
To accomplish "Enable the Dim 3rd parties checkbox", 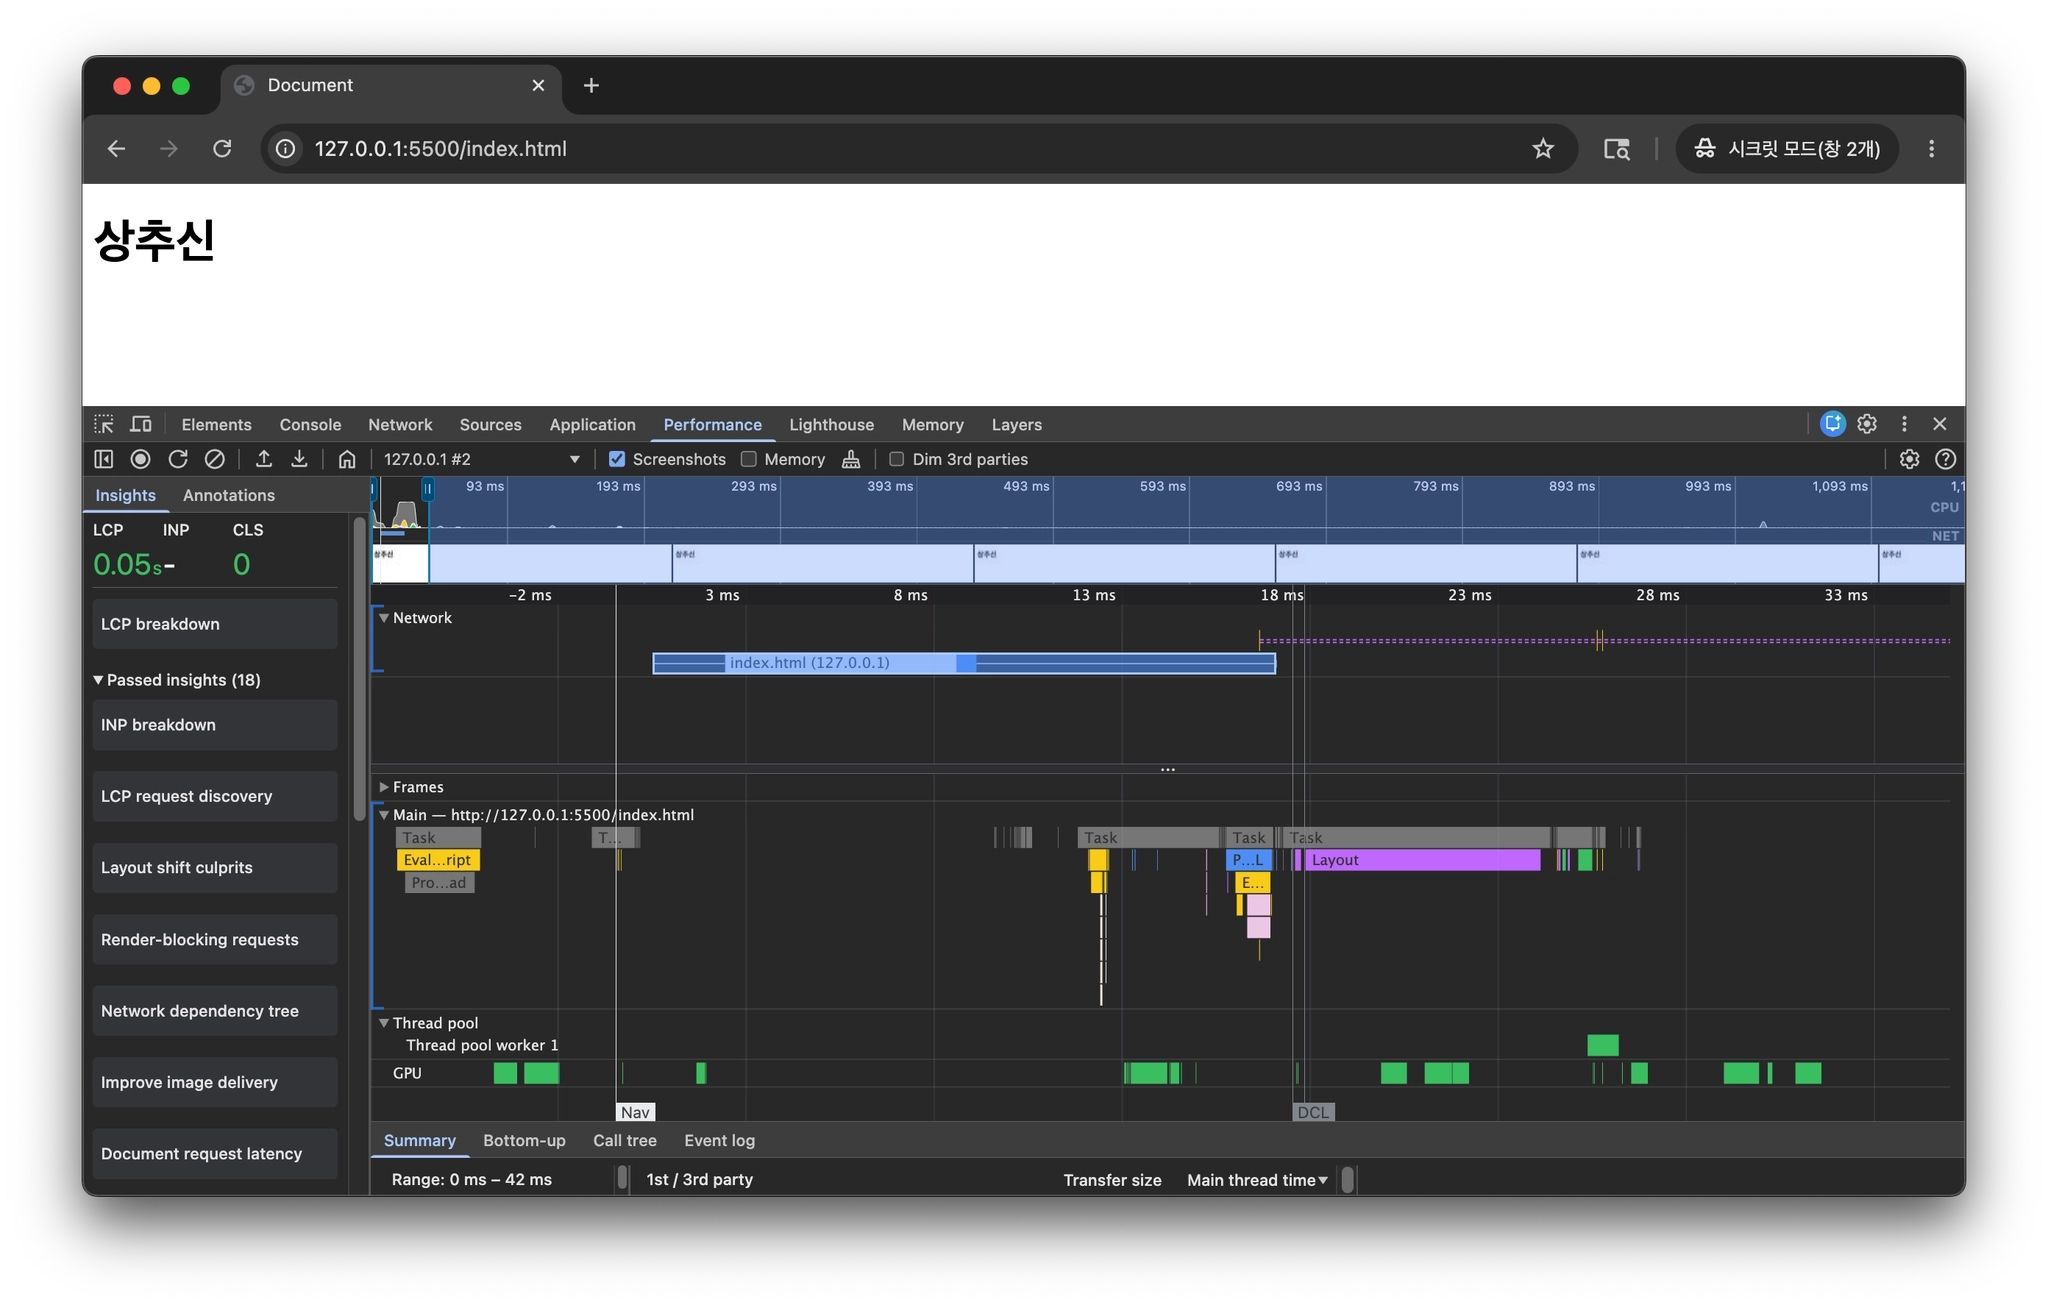I will [x=896, y=459].
